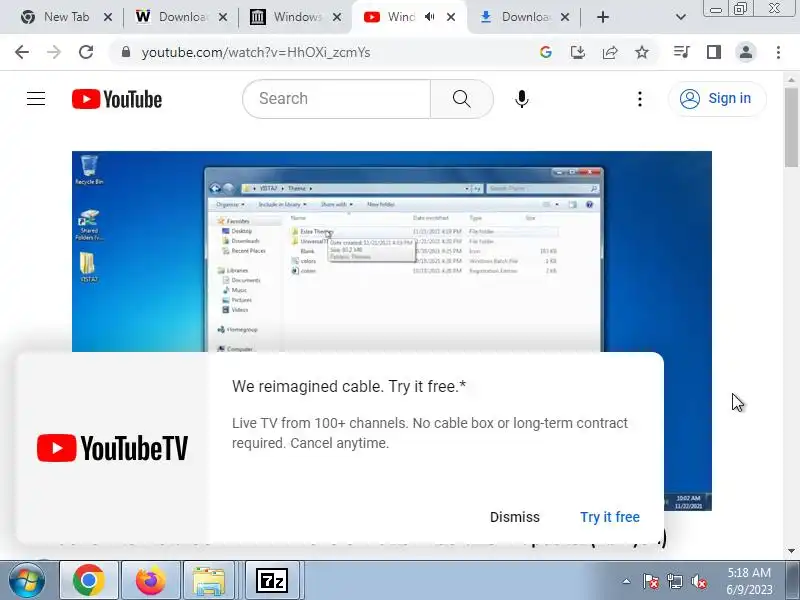Screen dimensions: 800x600
Task: Close the YouTube tab
Action: (451, 17)
